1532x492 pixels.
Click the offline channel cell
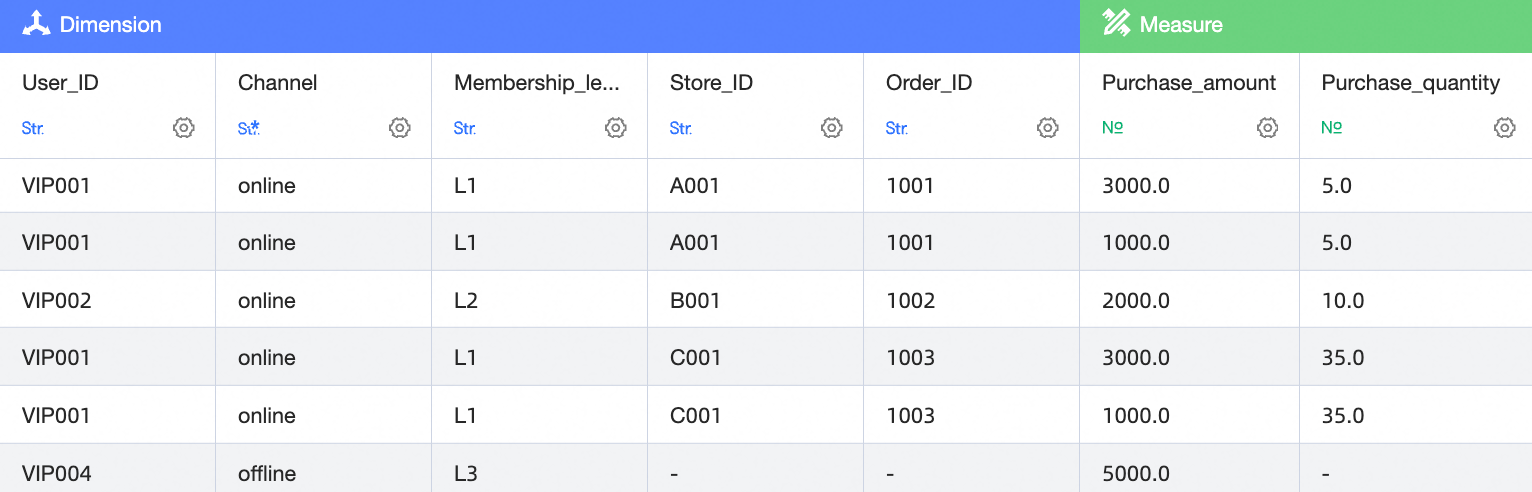[x=268, y=473]
